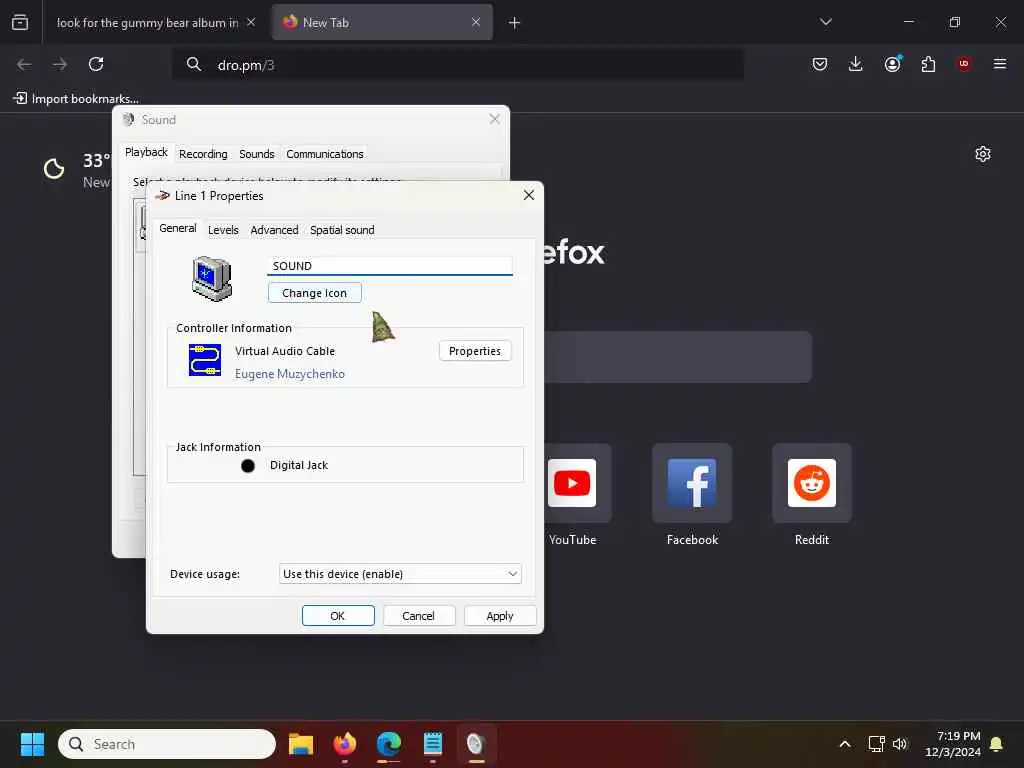The height and width of the screenshot is (768, 1024).
Task: Click the taskbar Search box
Action: click(167, 744)
